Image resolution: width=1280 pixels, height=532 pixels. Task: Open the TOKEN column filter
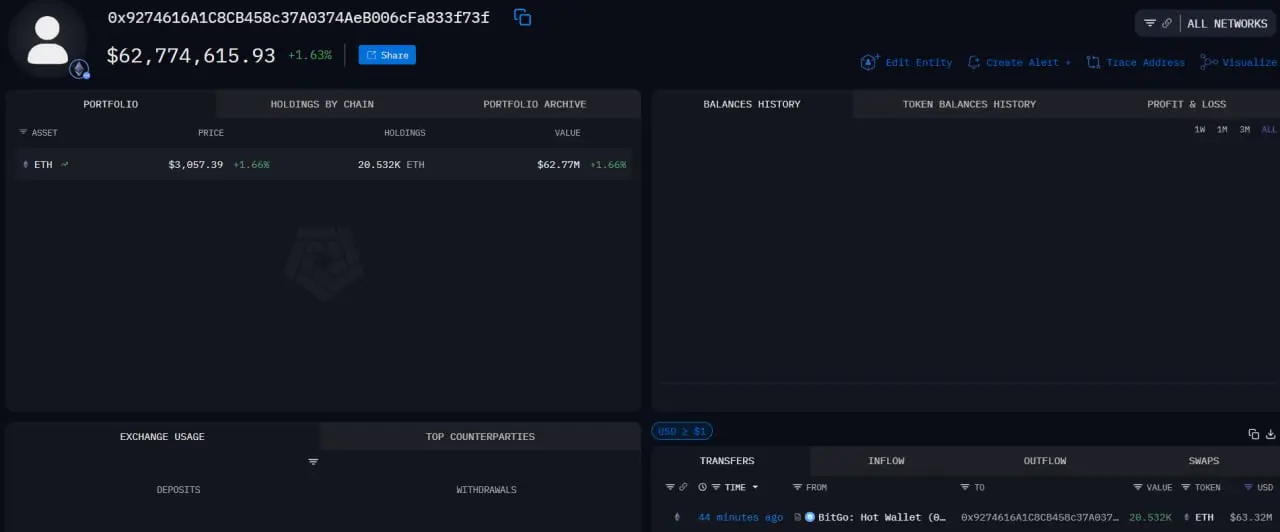(1186, 487)
